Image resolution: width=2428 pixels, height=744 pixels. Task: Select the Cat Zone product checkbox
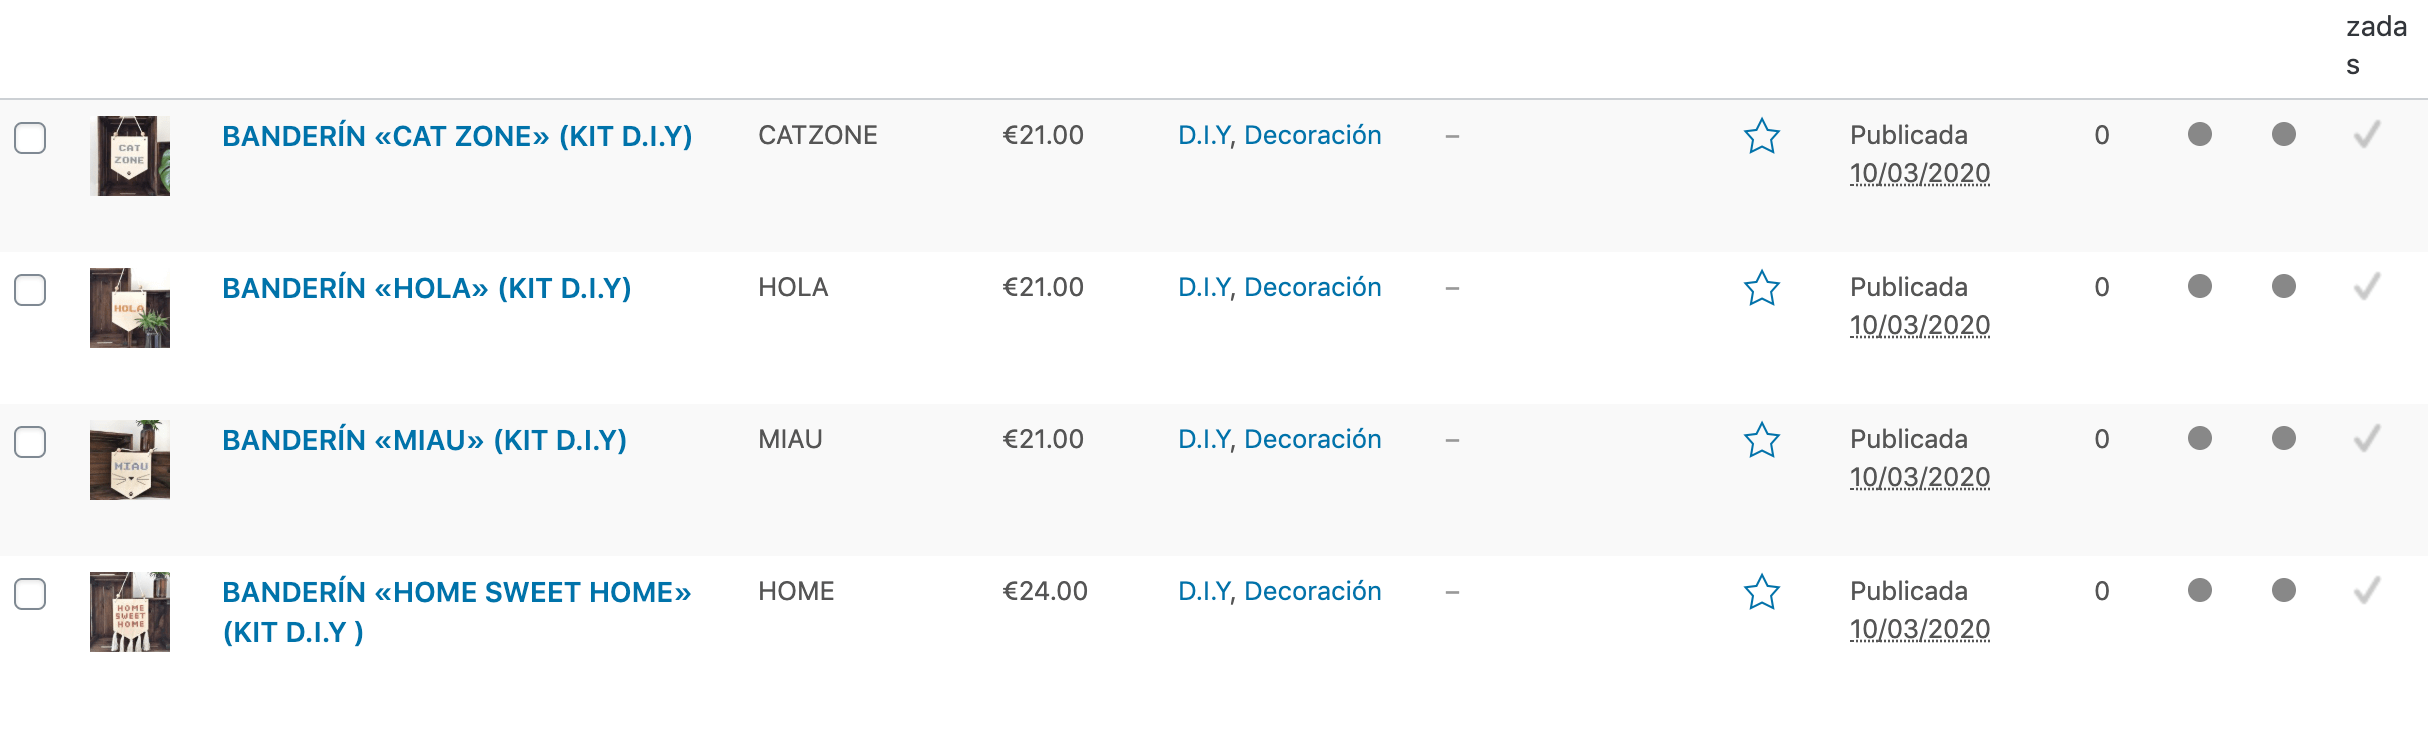pyautogui.click(x=30, y=138)
